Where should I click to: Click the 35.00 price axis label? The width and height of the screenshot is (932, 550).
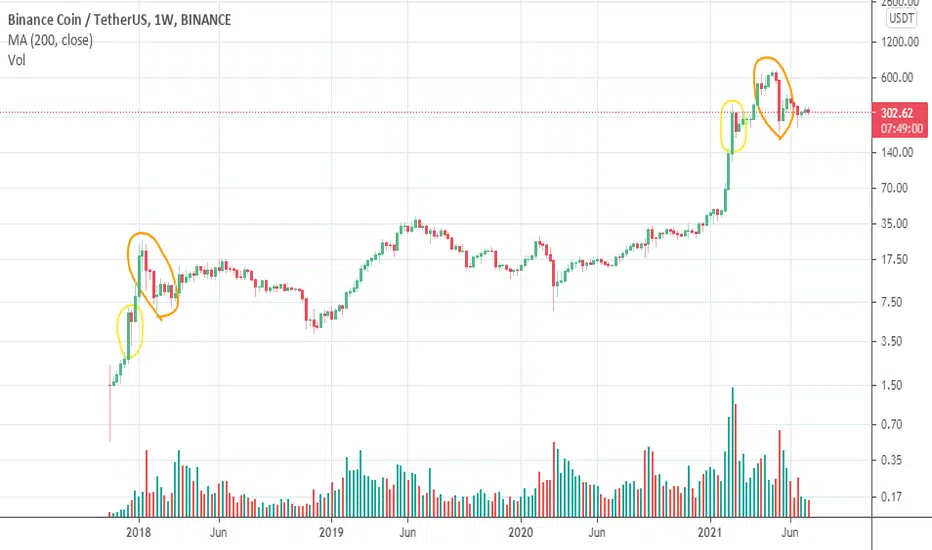point(894,224)
